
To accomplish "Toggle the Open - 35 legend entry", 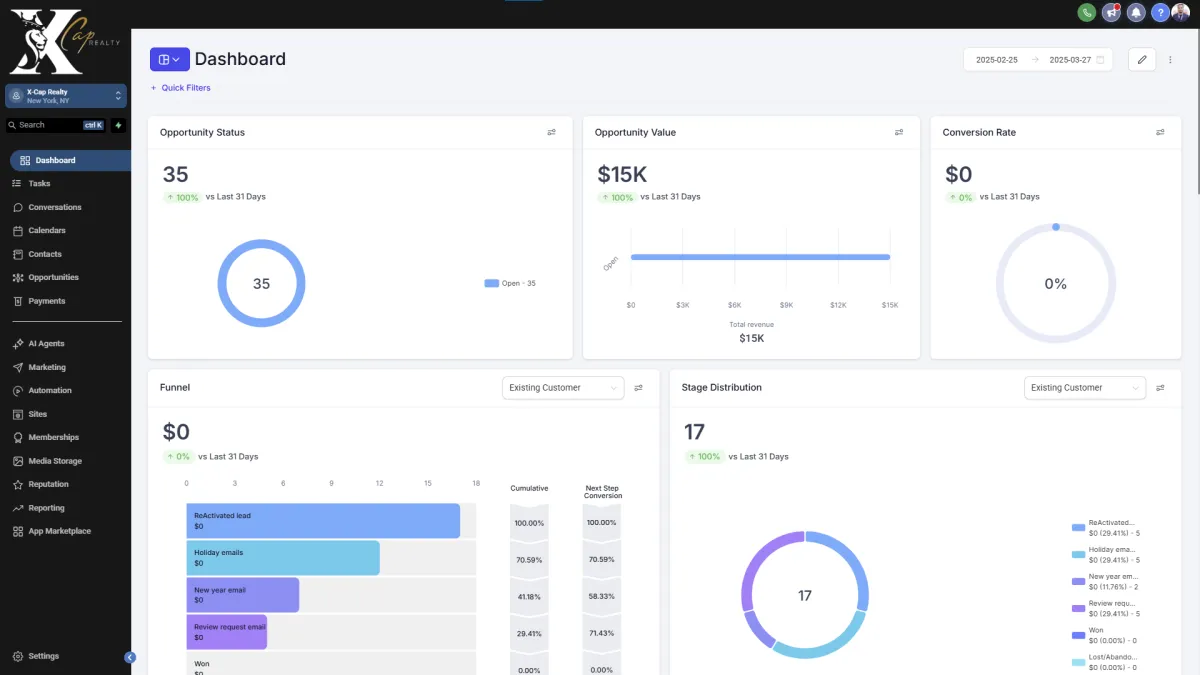I will pyautogui.click(x=510, y=283).
